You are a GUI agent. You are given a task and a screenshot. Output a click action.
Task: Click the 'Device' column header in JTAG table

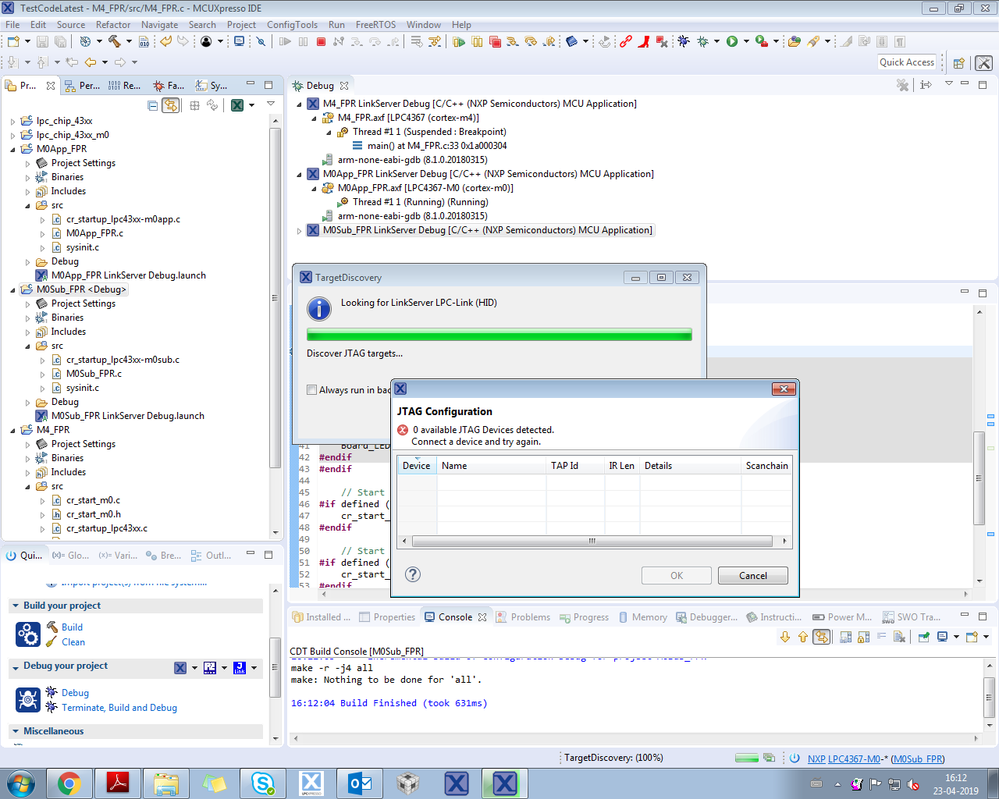coord(416,466)
